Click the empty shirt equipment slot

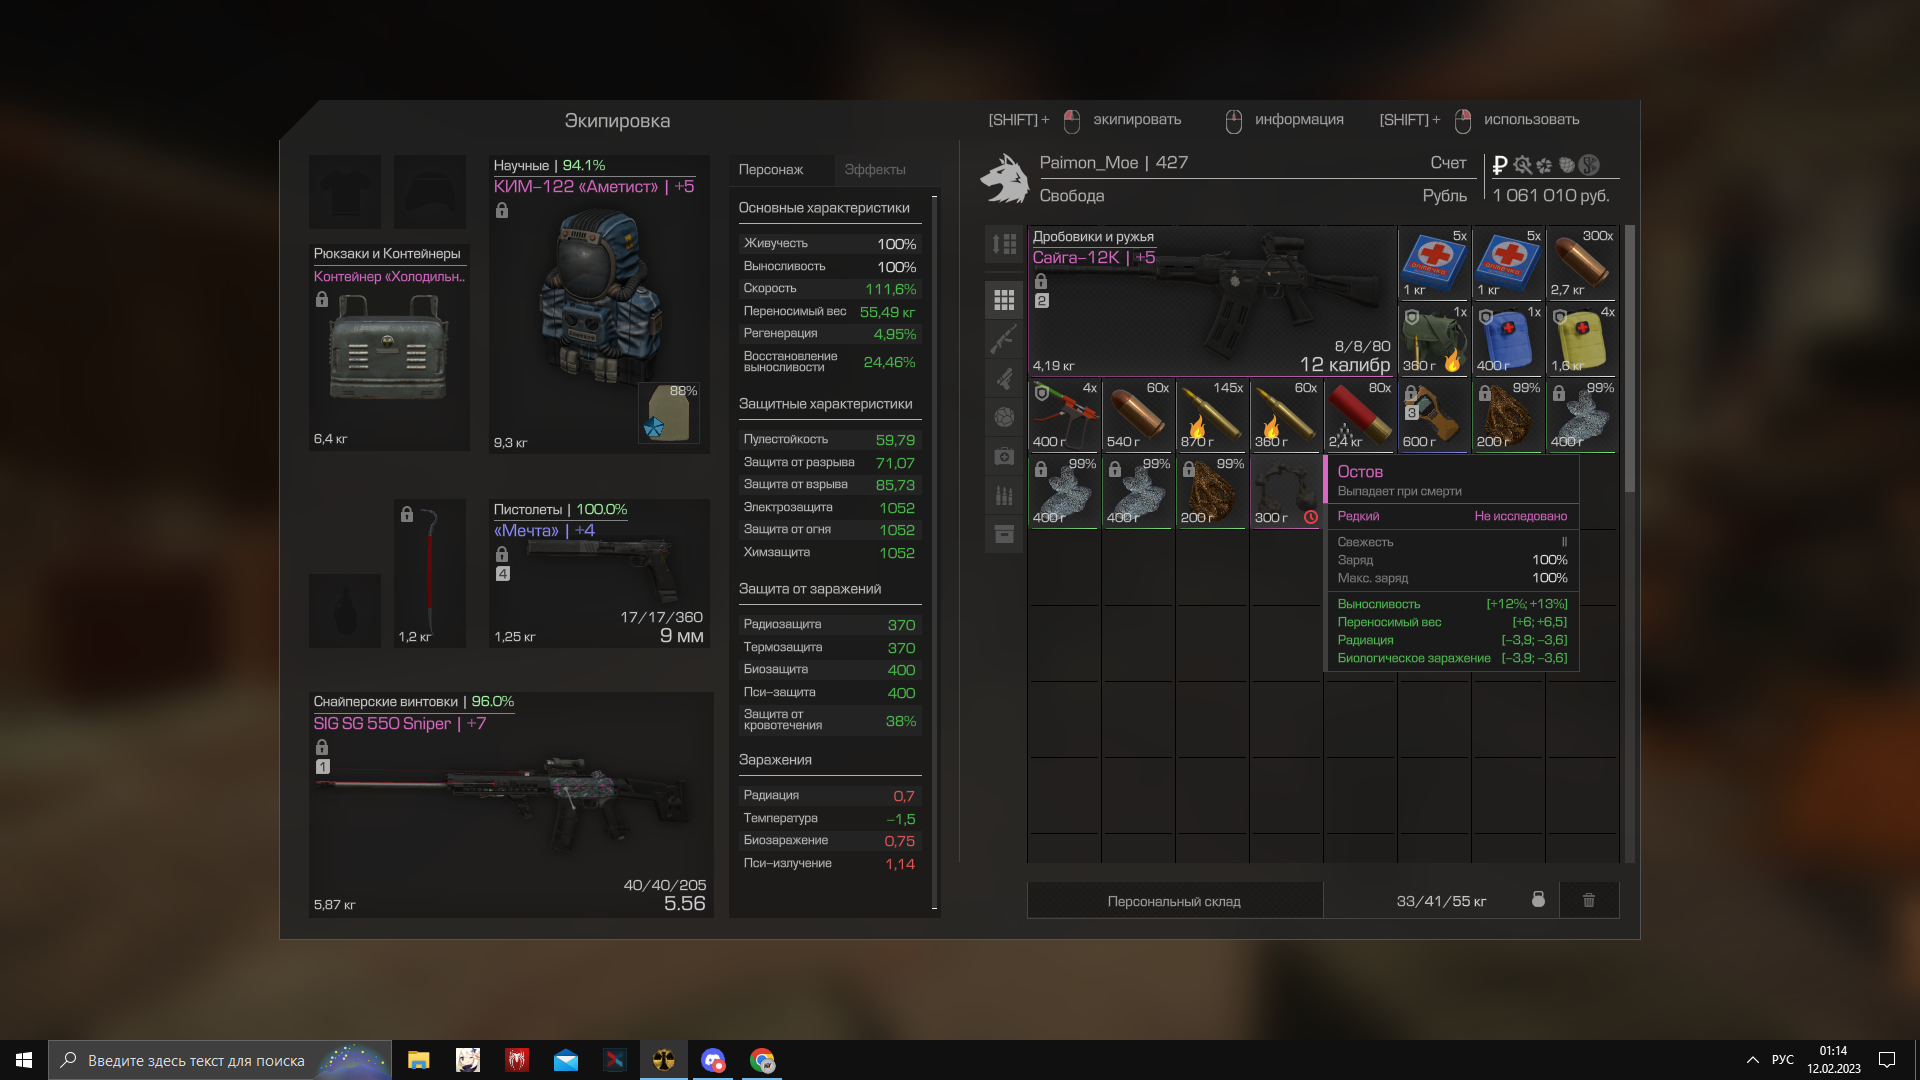345,192
